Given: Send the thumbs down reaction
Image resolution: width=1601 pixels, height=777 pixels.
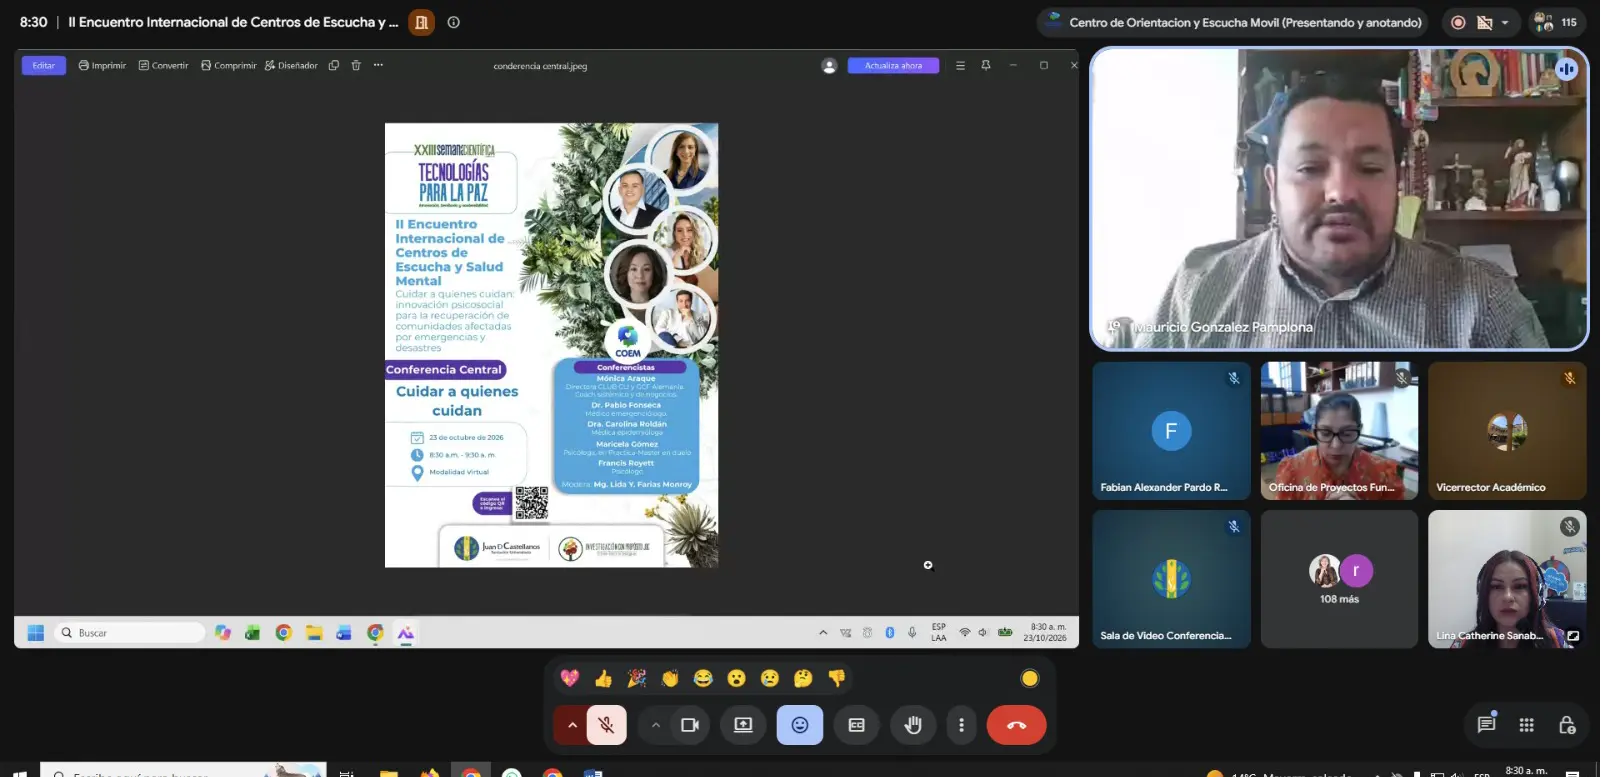Looking at the screenshot, I should (837, 678).
